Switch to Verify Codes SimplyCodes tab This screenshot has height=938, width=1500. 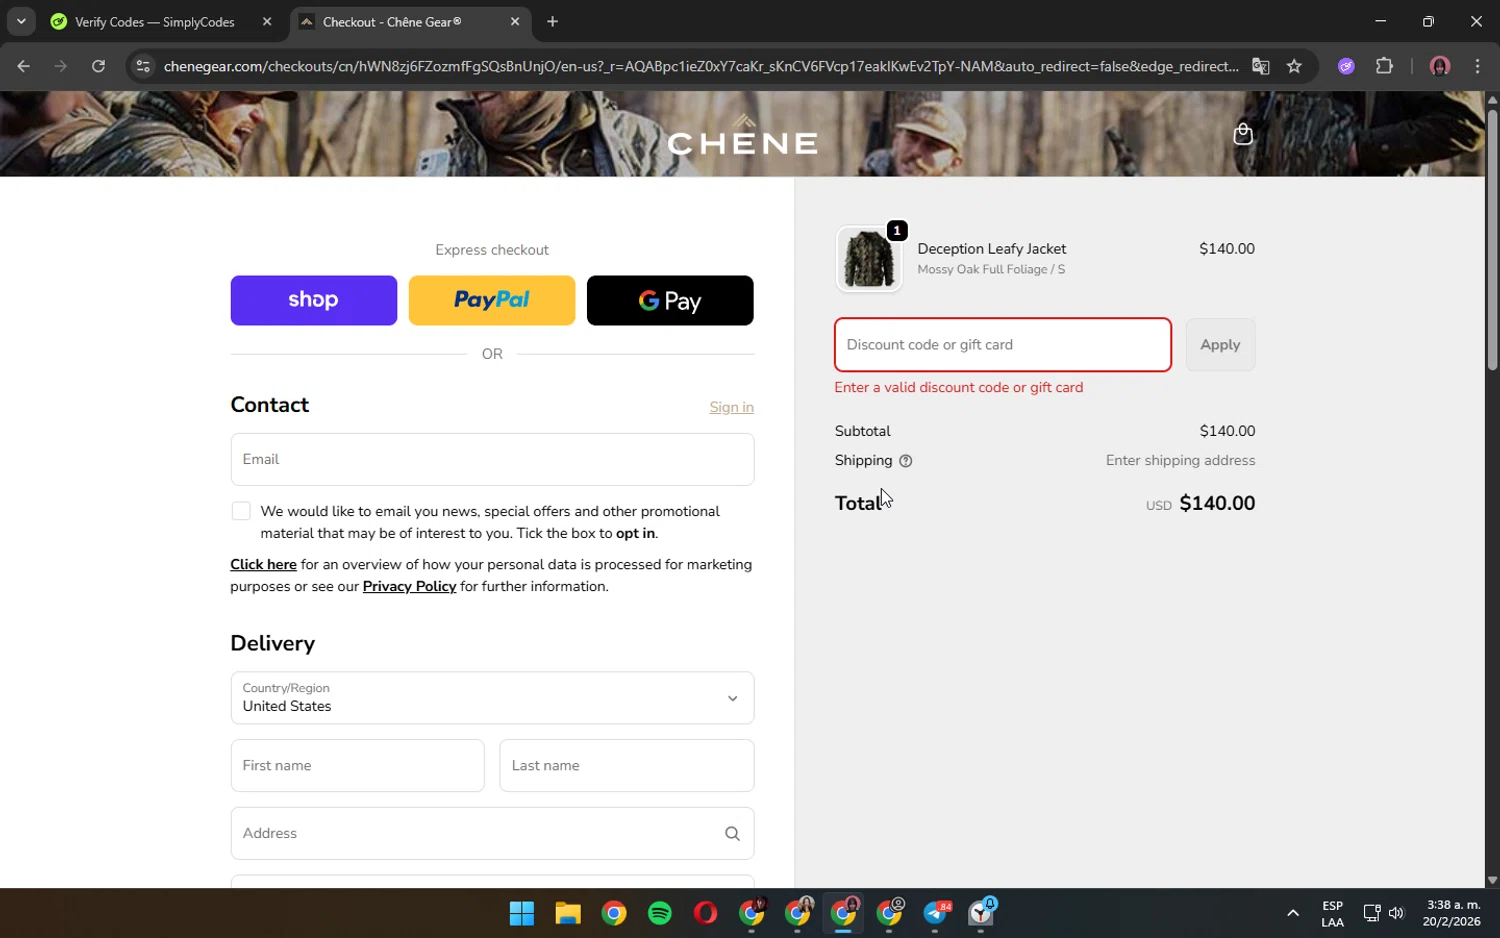155,21
